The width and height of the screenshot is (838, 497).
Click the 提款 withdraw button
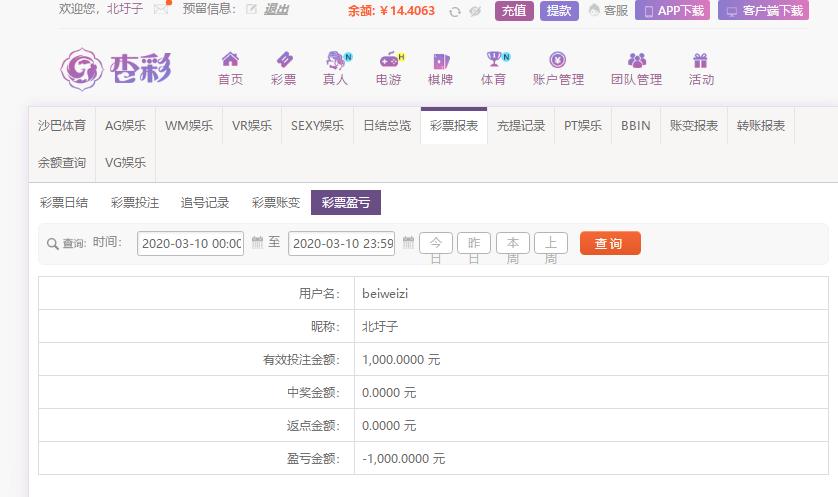(x=559, y=11)
